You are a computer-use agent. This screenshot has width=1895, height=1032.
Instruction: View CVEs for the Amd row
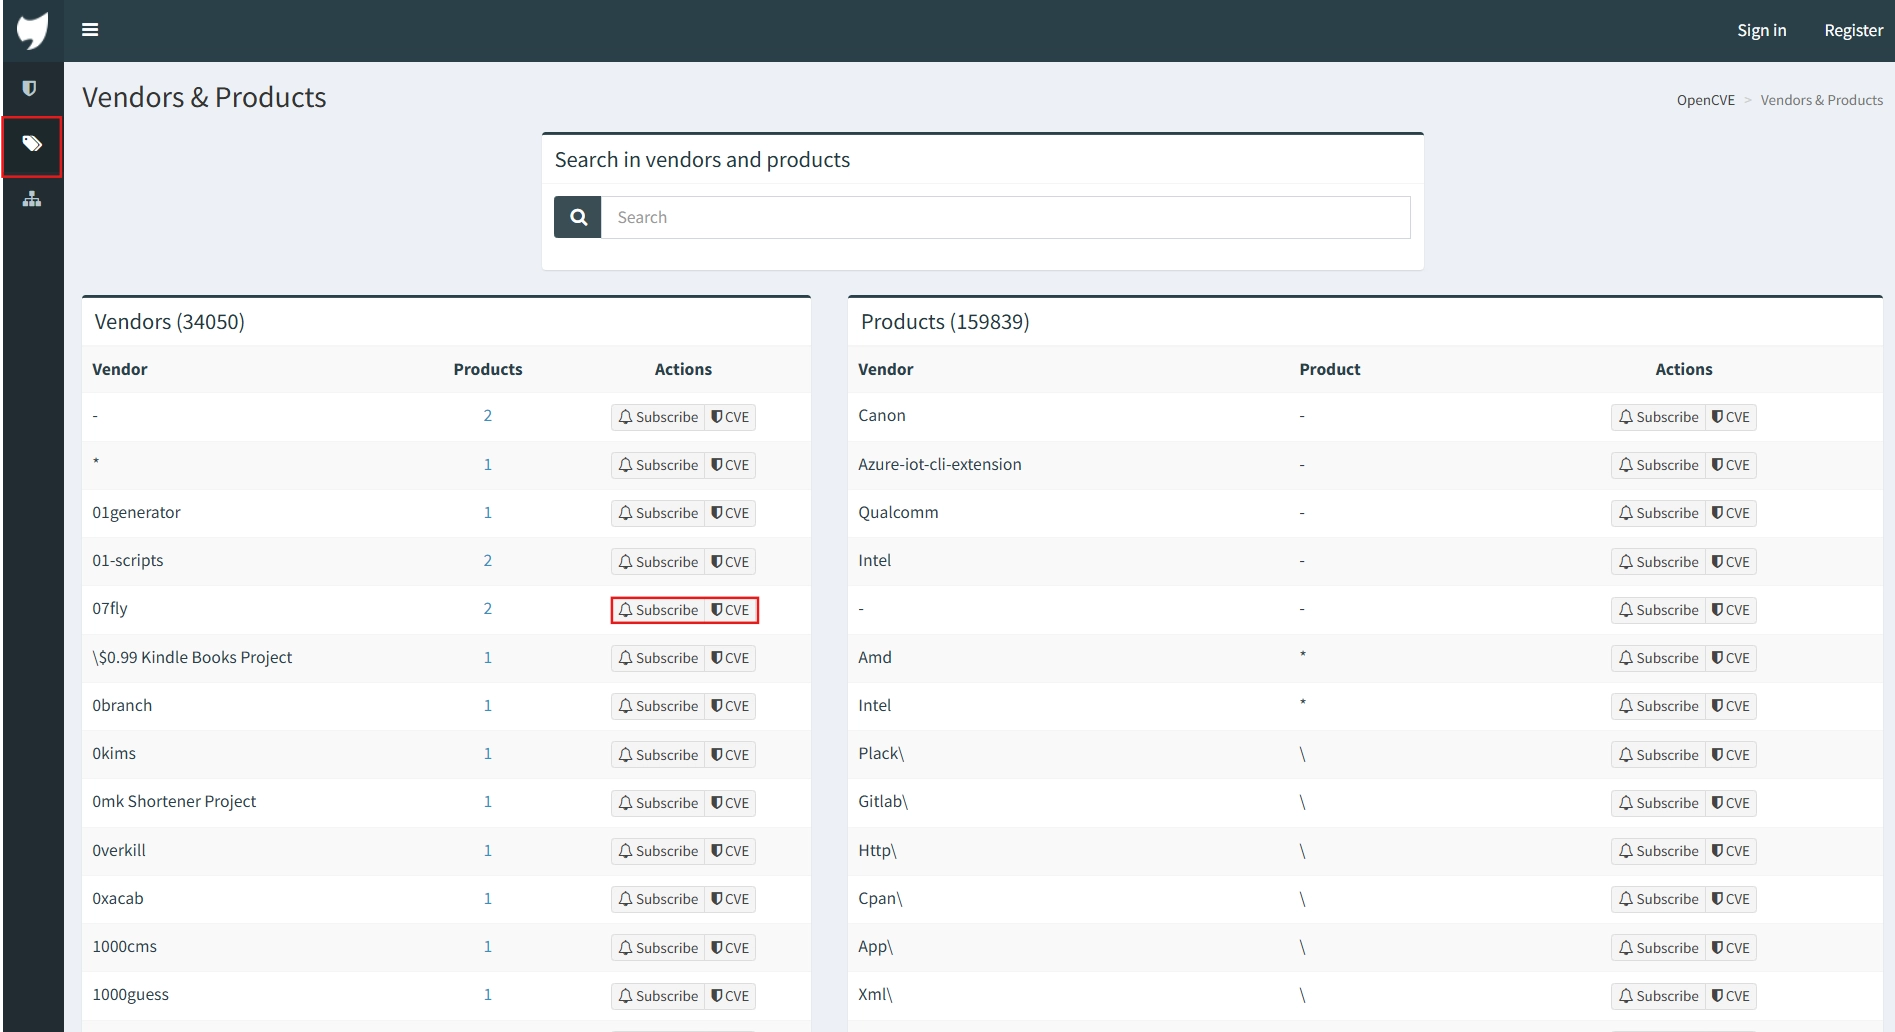click(1731, 658)
